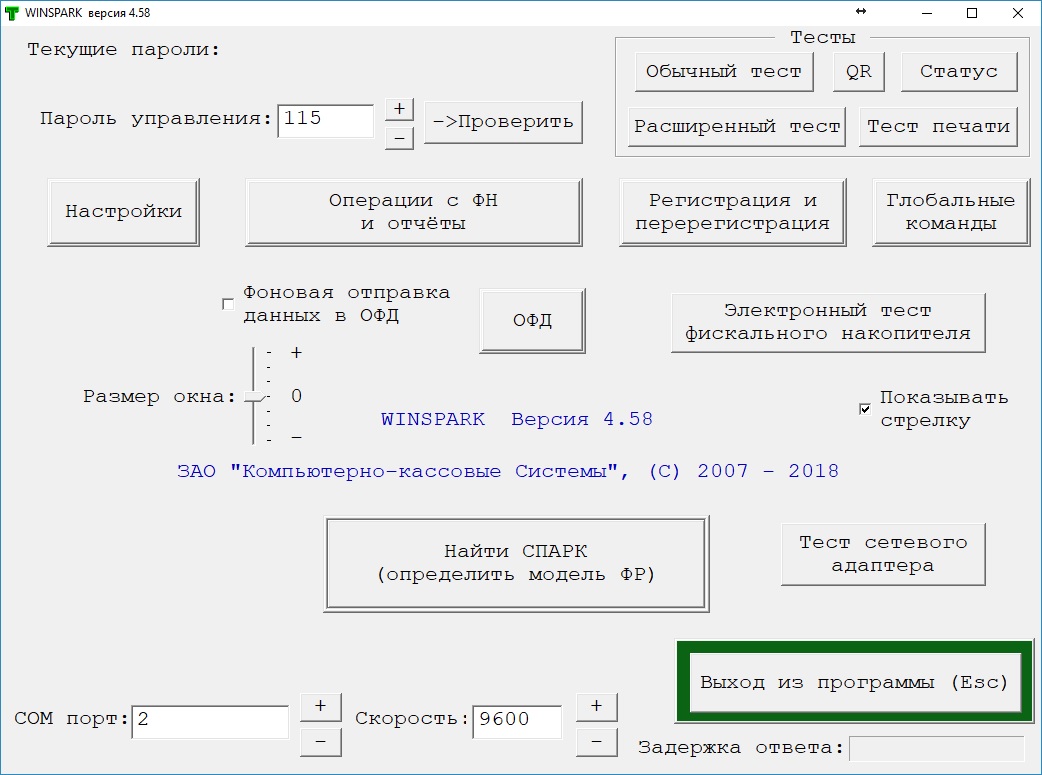
Task: Click Выход из программы (Esc)
Action: coord(855,682)
